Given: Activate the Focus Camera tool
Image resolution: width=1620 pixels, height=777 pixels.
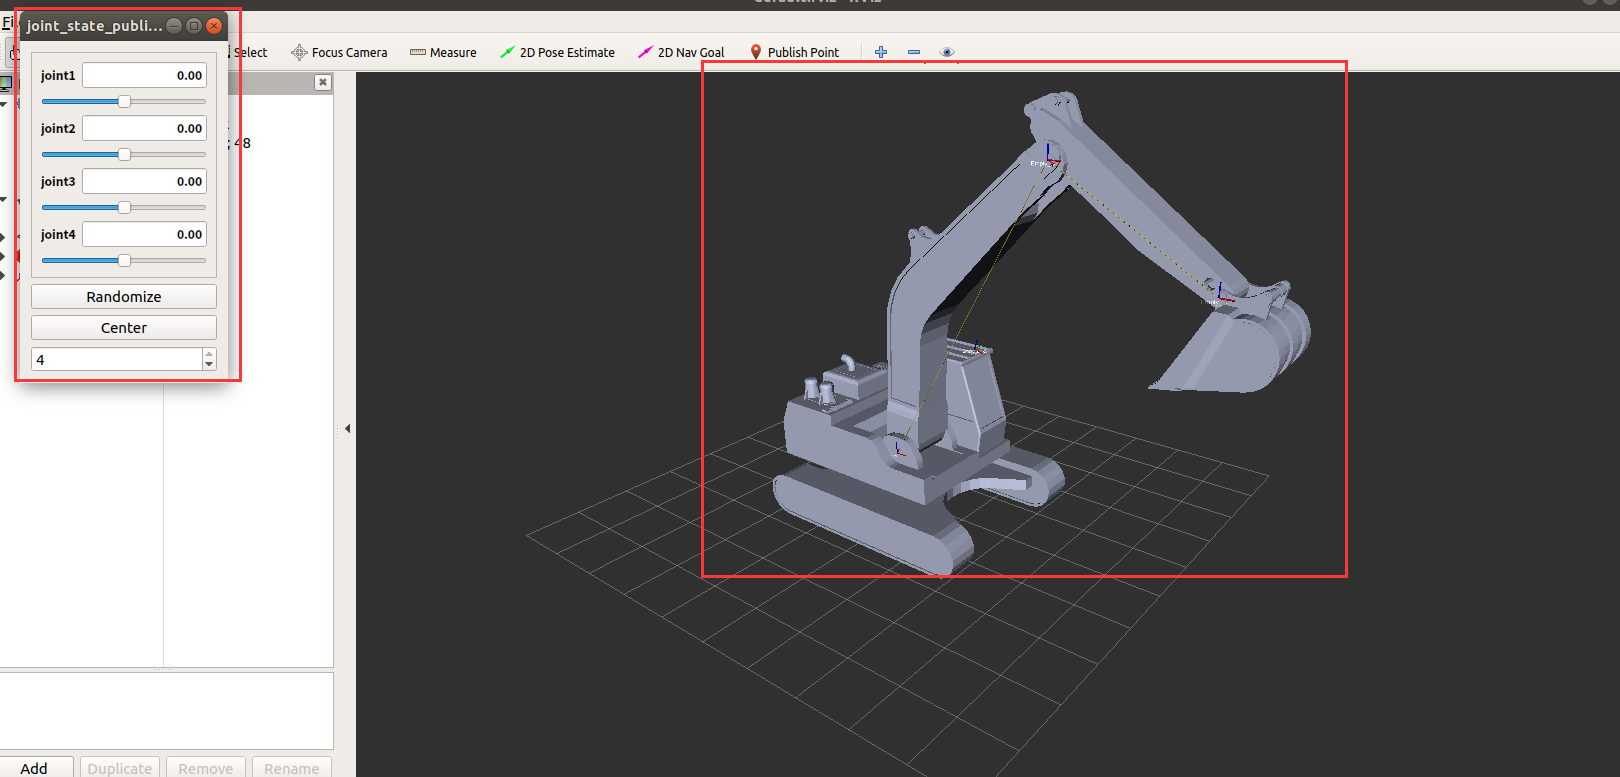Looking at the screenshot, I should [x=339, y=52].
